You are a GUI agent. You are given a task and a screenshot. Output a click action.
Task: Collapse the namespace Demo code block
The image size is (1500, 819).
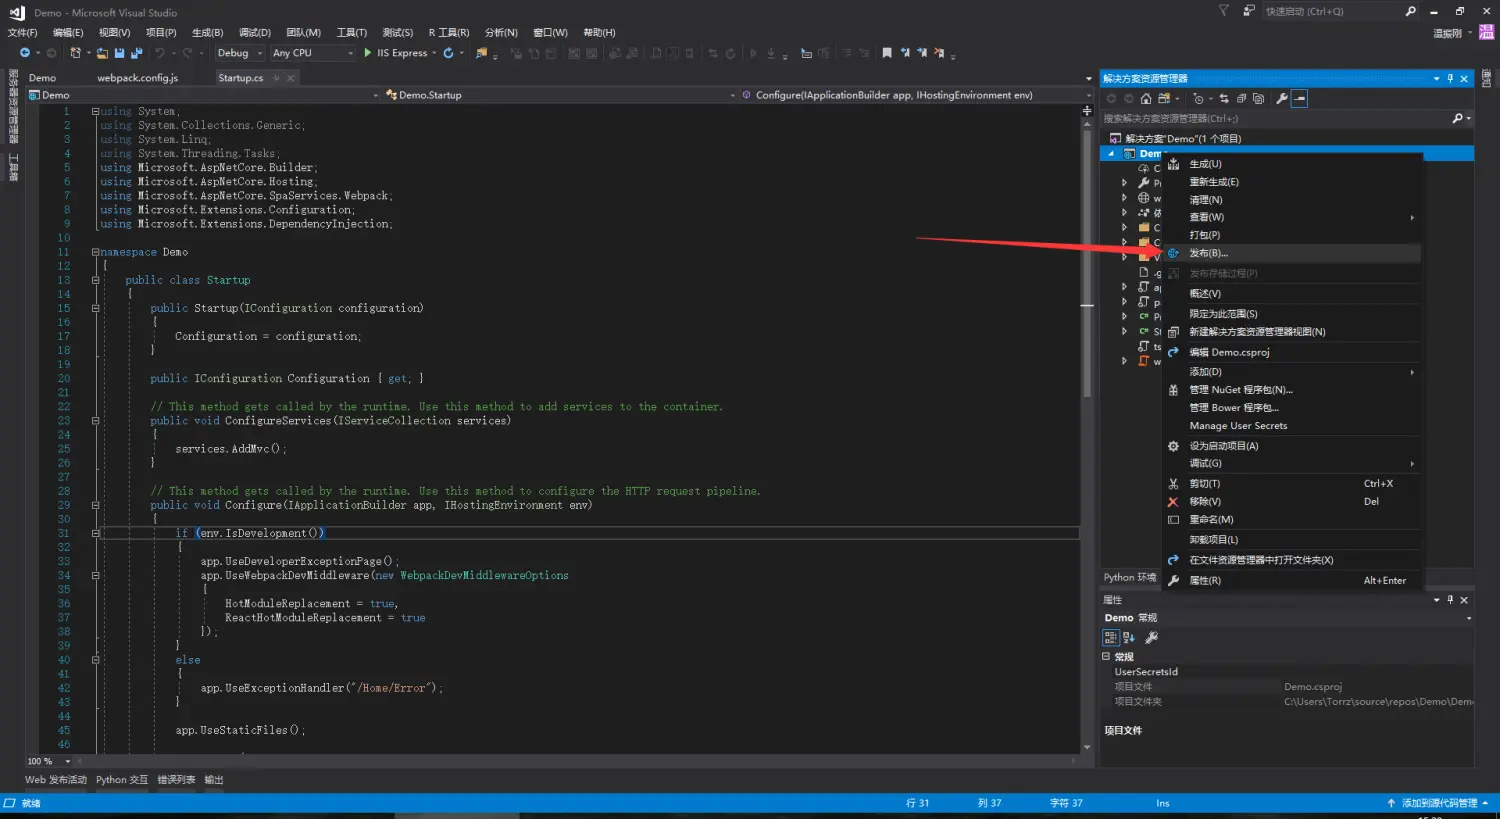point(95,252)
